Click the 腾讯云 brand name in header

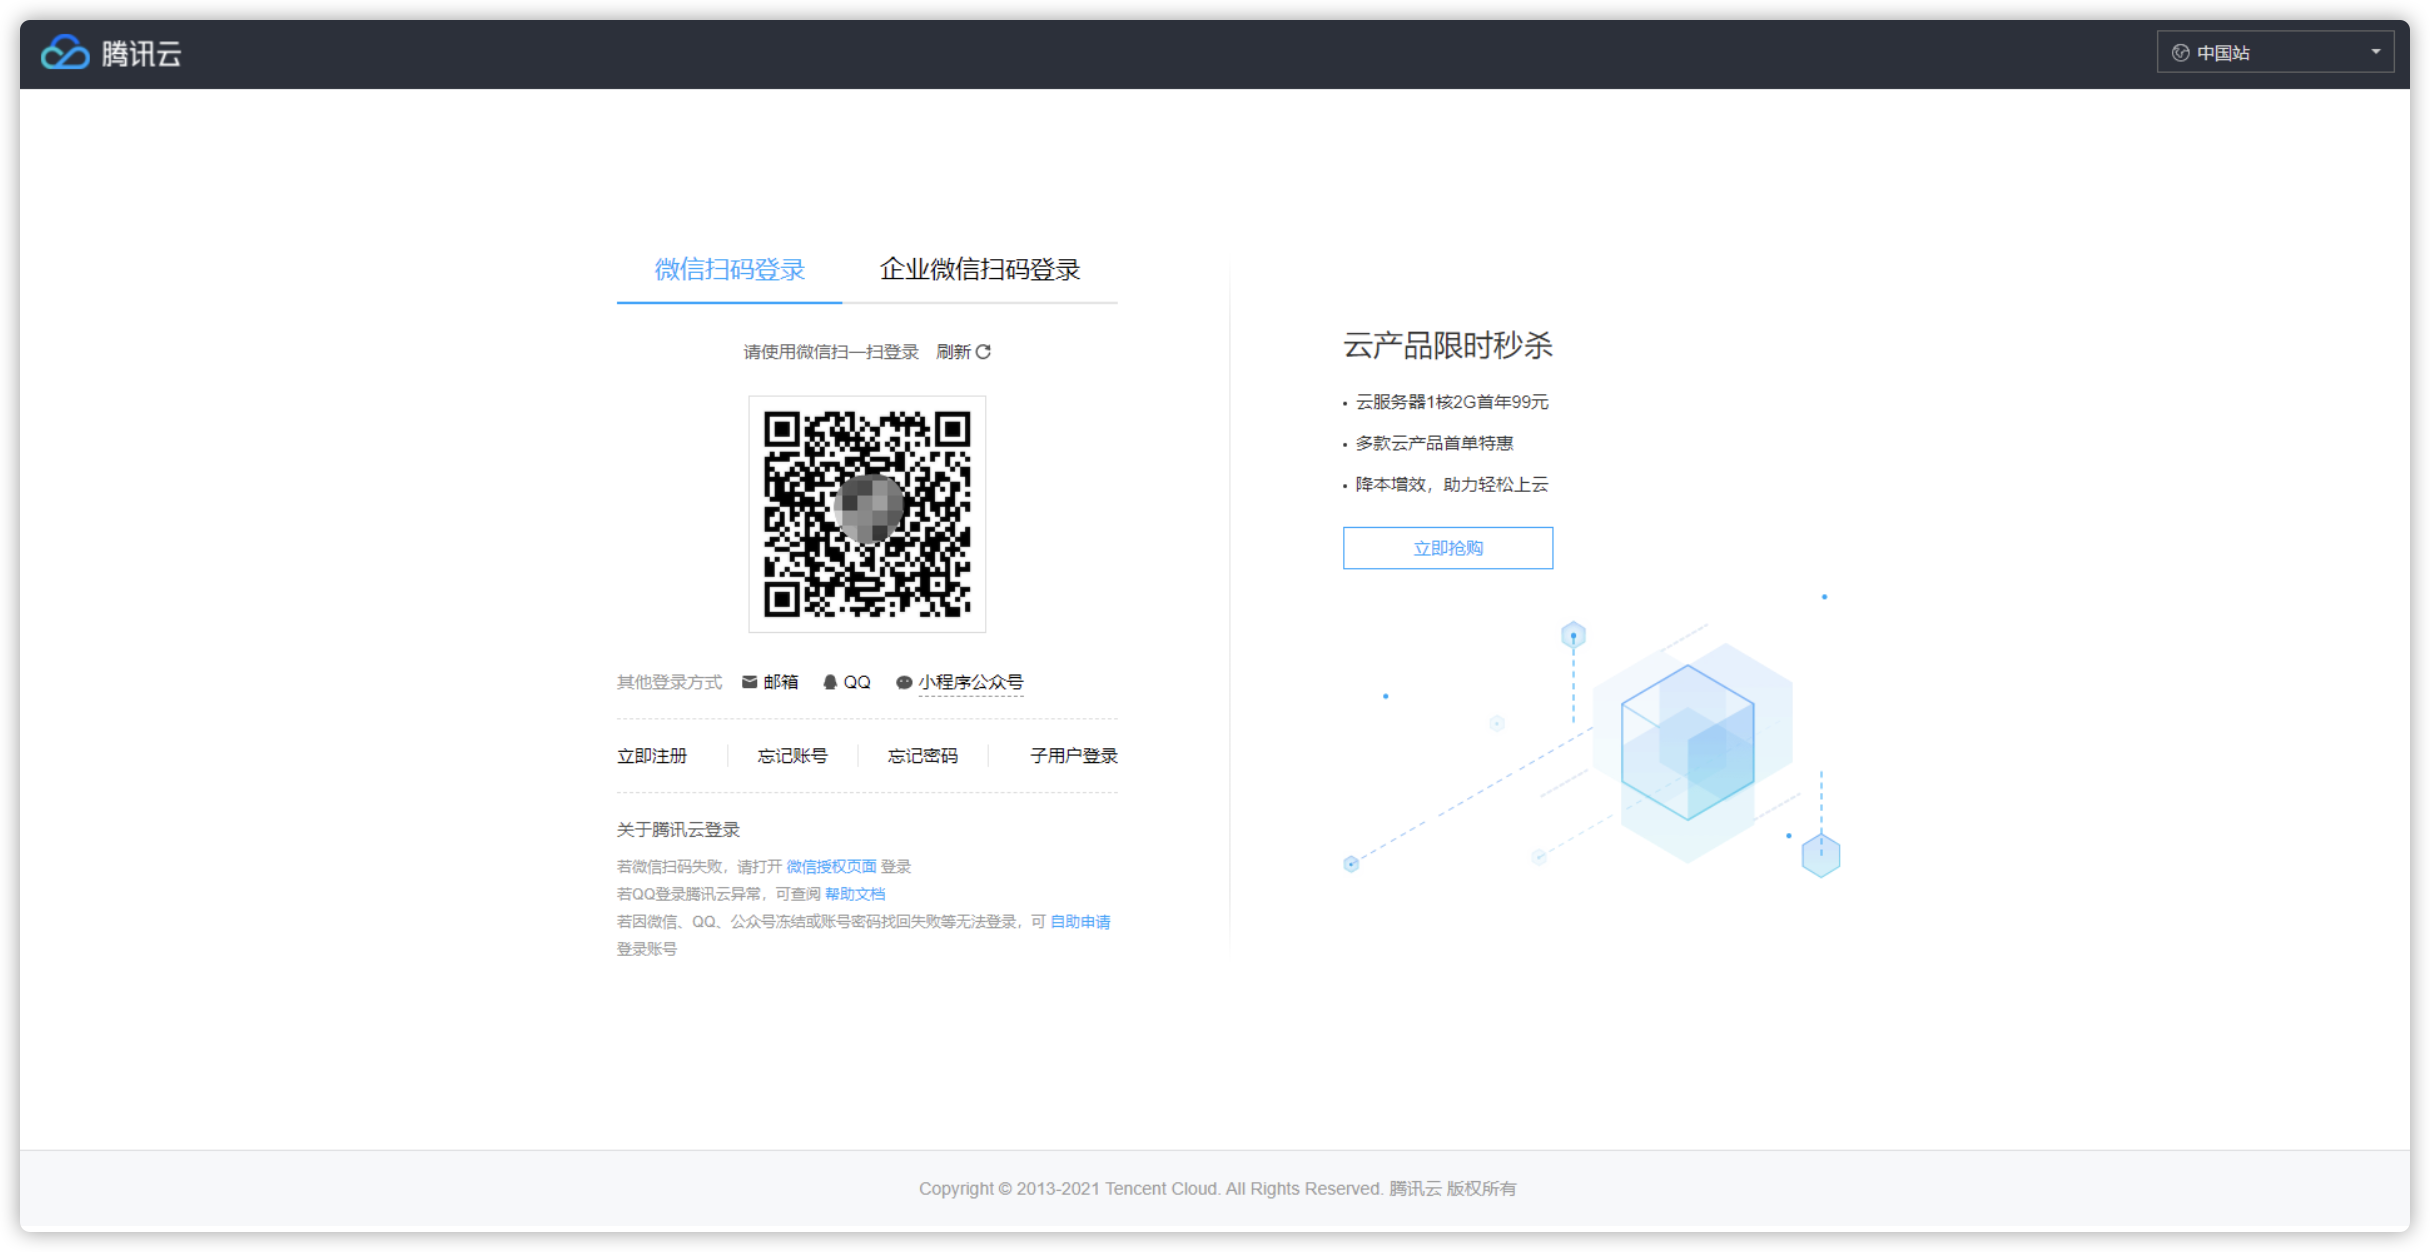pyautogui.click(x=141, y=54)
